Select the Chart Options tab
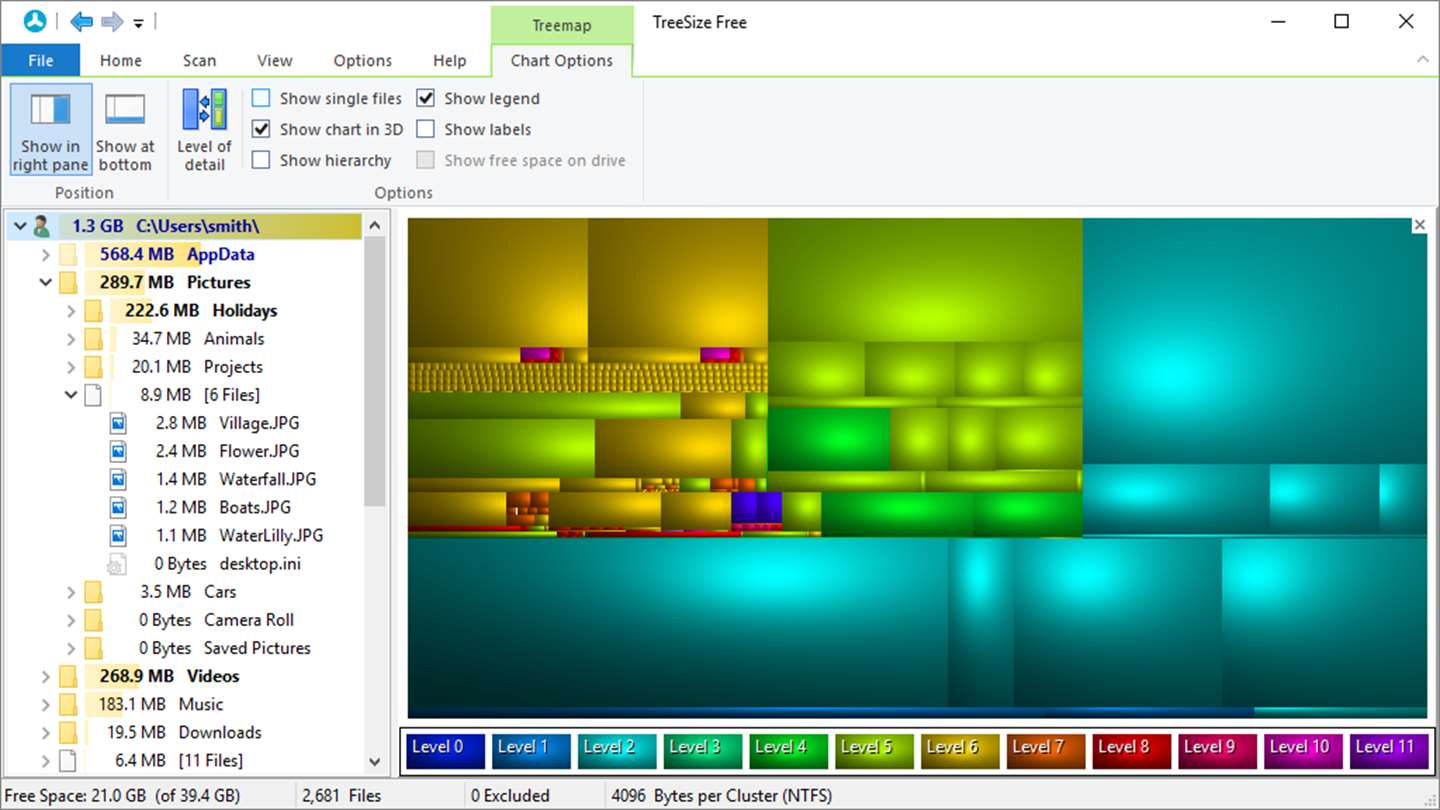 (562, 60)
